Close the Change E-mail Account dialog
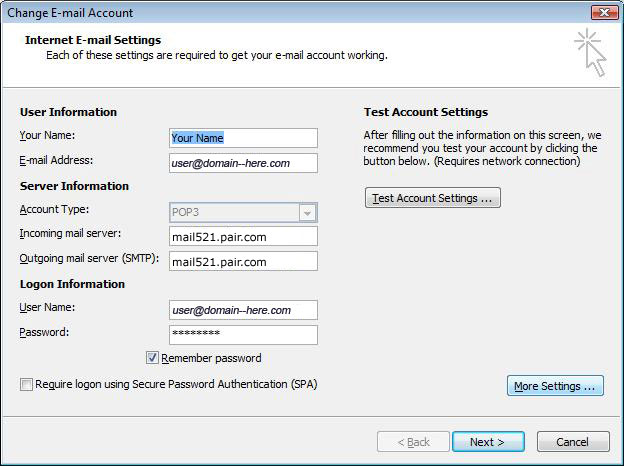This screenshot has height=466, width=624. pos(604,12)
